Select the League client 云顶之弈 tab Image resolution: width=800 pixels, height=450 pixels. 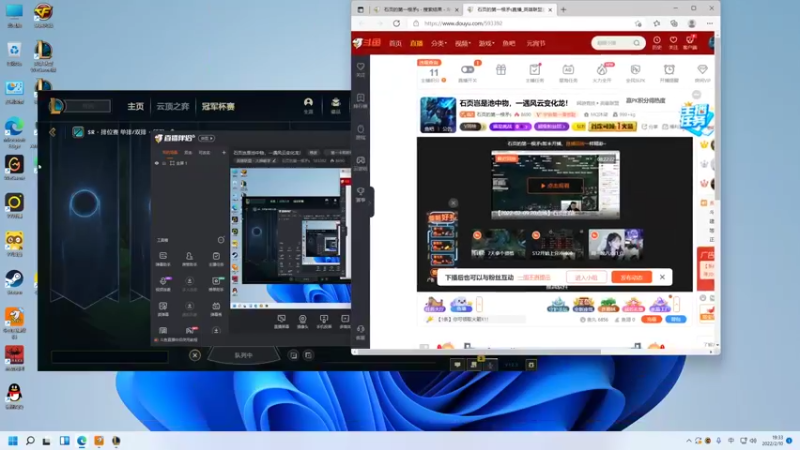pos(172,106)
